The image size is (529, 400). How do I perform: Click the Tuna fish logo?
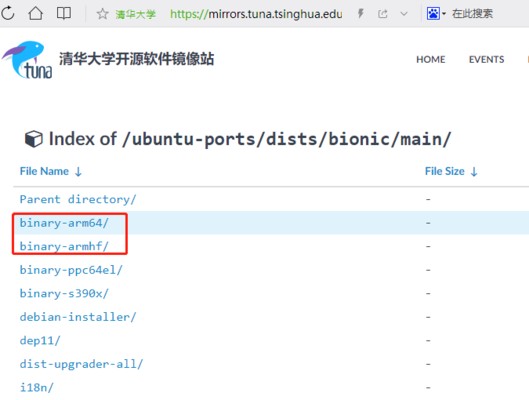(27, 60)
